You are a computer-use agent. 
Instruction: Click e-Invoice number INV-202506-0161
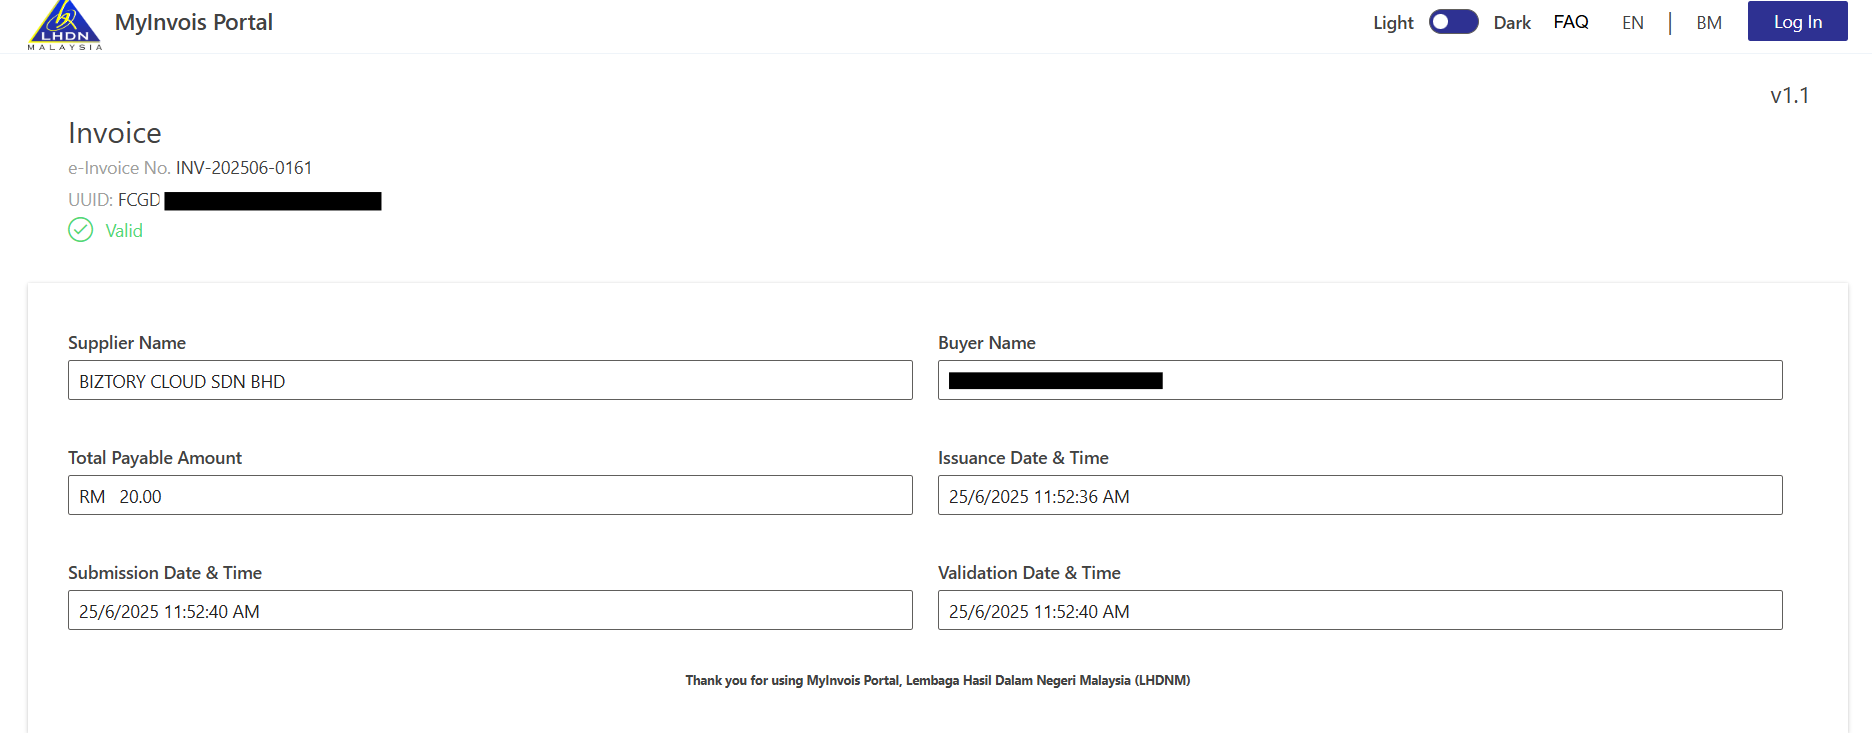coord(244,168)
